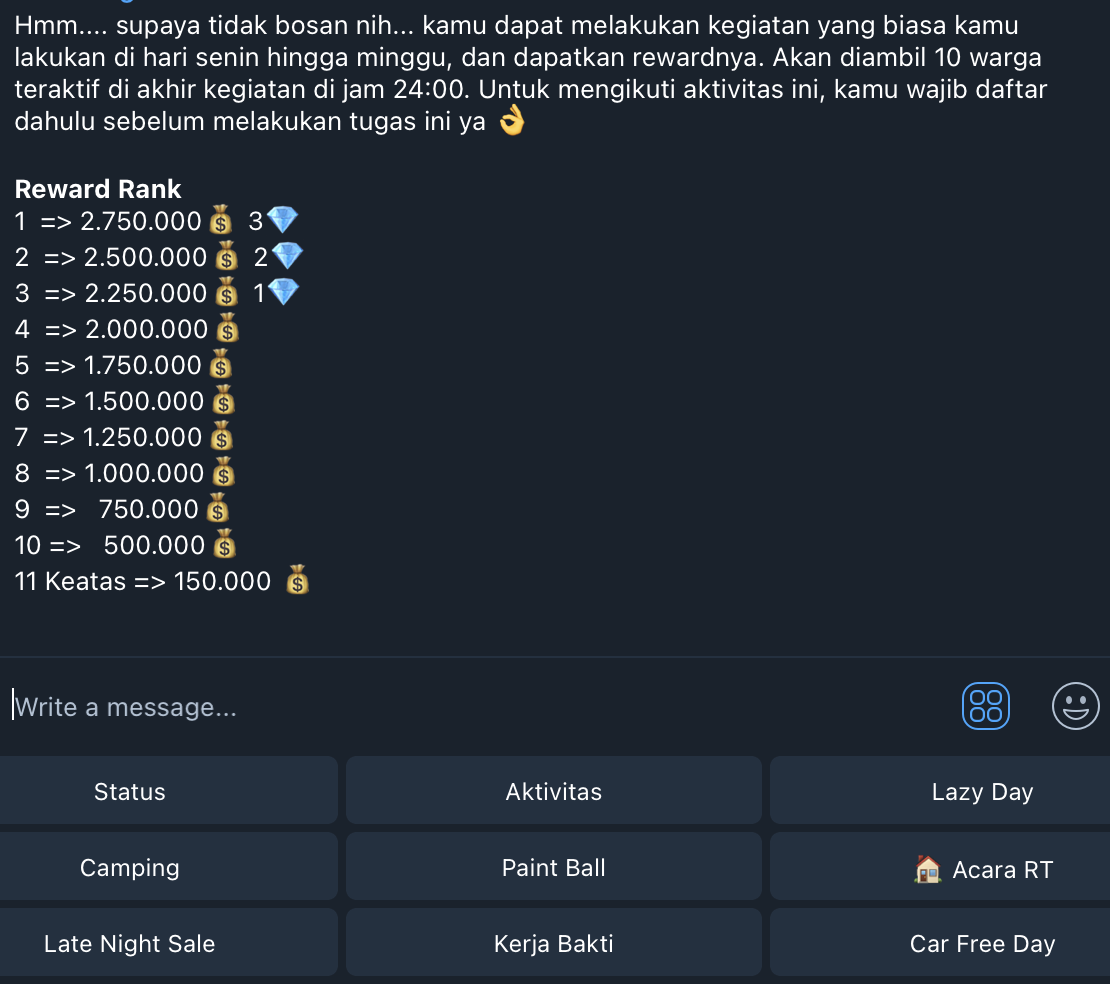Focus the Write a message field
Screen dimensions: 1110x984
480,707
